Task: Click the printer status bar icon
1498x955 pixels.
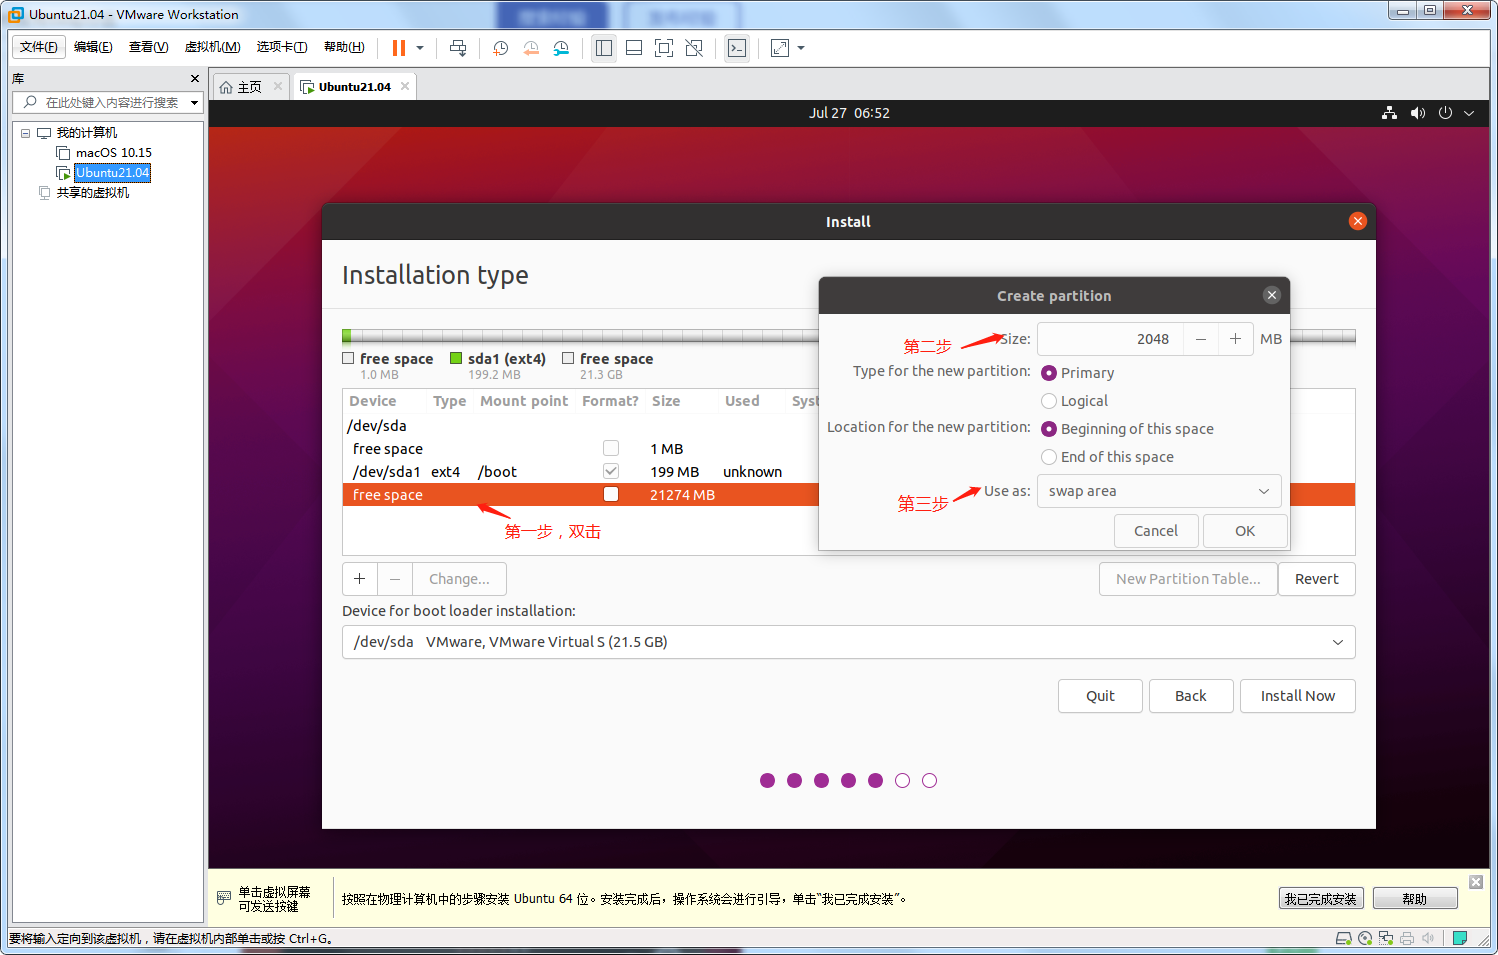Action: pyautogui.click(x=1407, y=938)
